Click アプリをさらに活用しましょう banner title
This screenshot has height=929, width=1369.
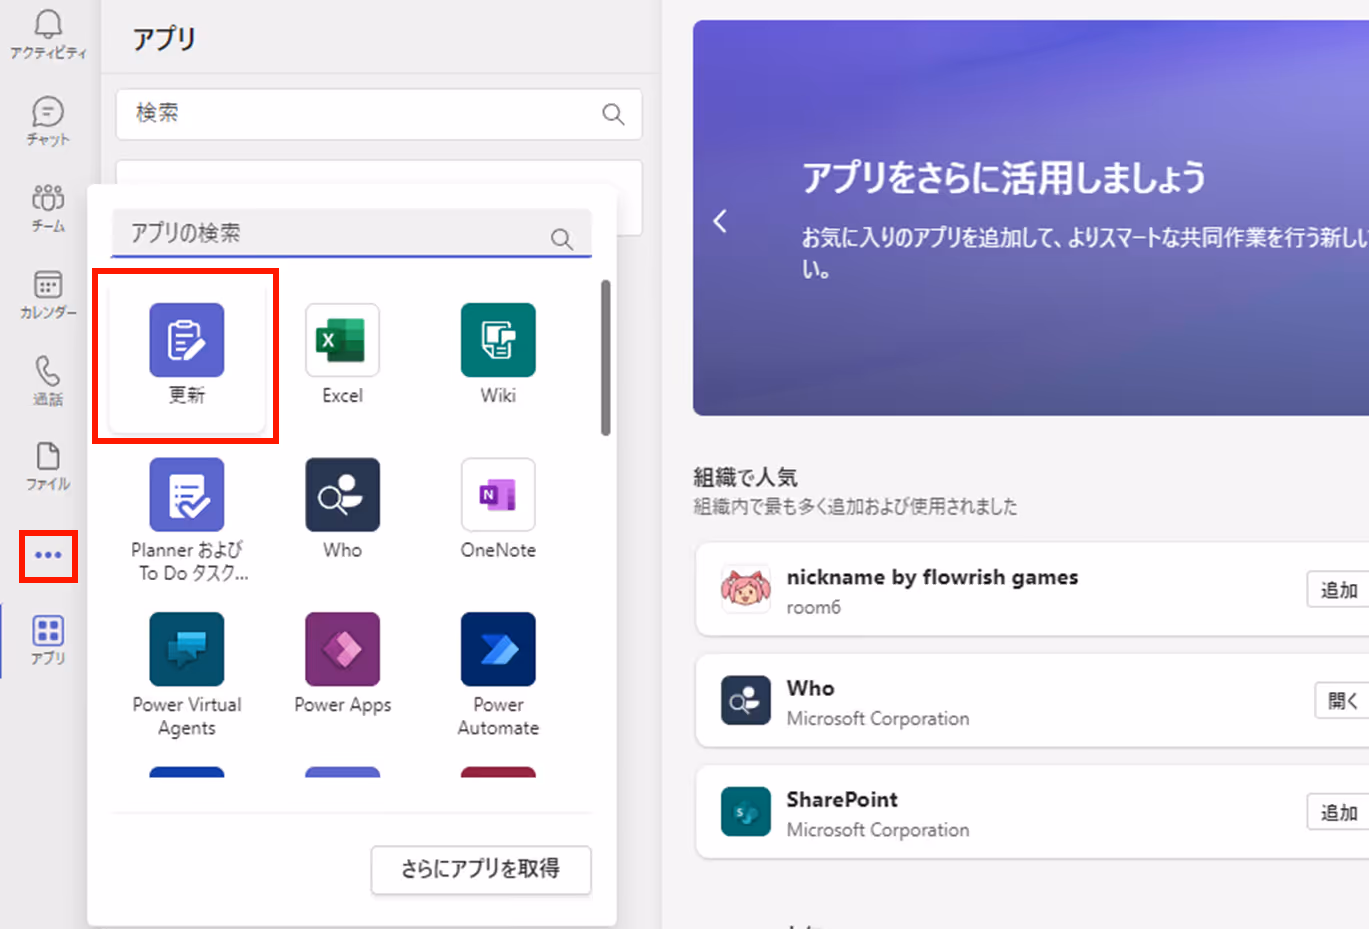pos(1004,179)
